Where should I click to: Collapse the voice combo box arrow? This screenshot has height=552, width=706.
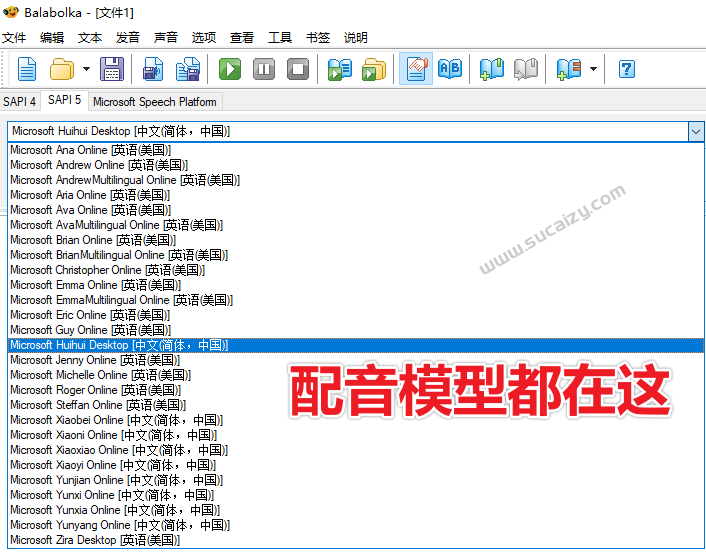pyautogui.click(x=696, y=132)
